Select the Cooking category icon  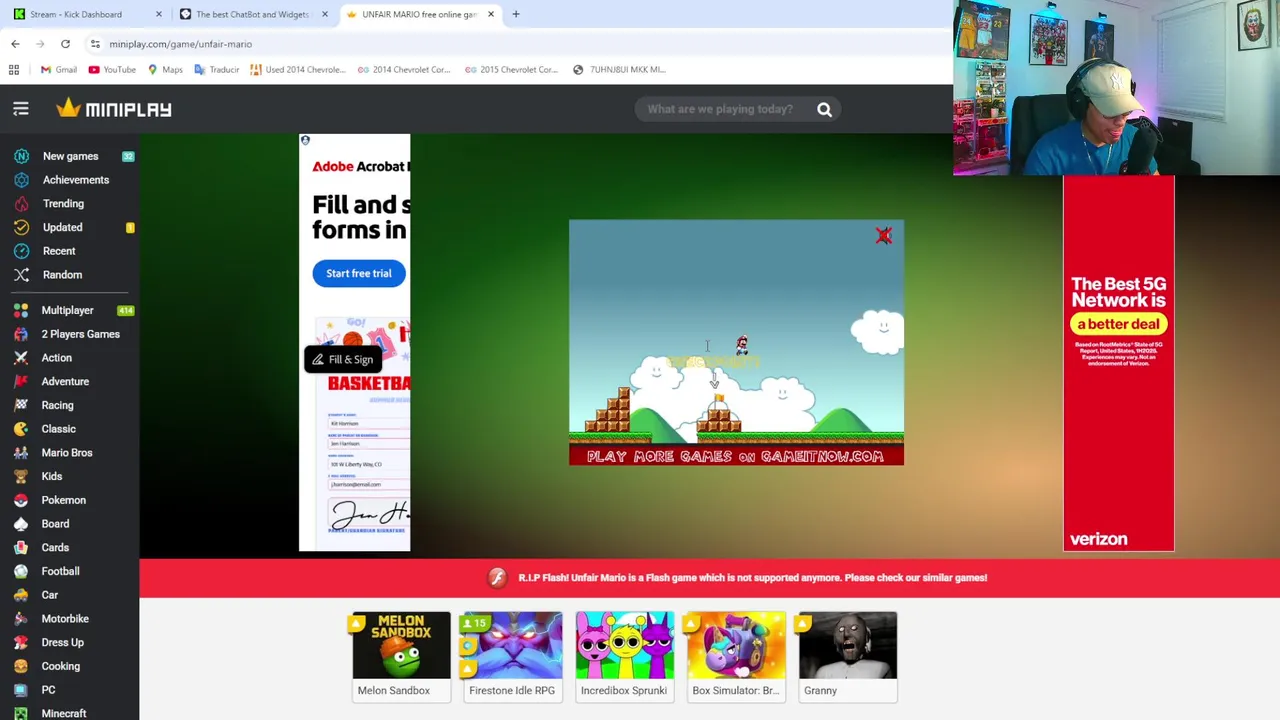point(21,666)
